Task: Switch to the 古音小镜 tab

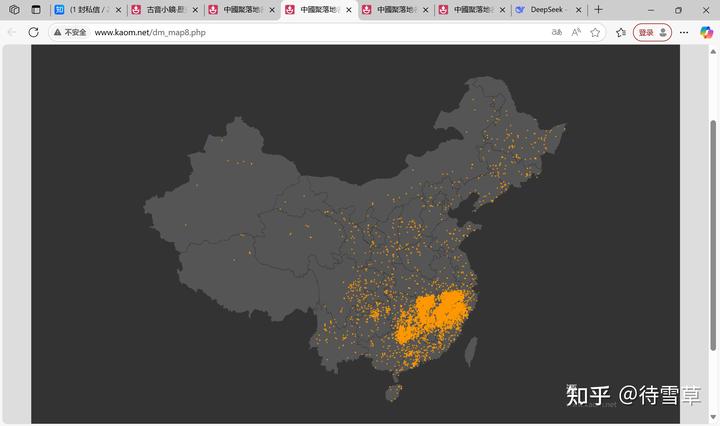Action: pos(164,9)
